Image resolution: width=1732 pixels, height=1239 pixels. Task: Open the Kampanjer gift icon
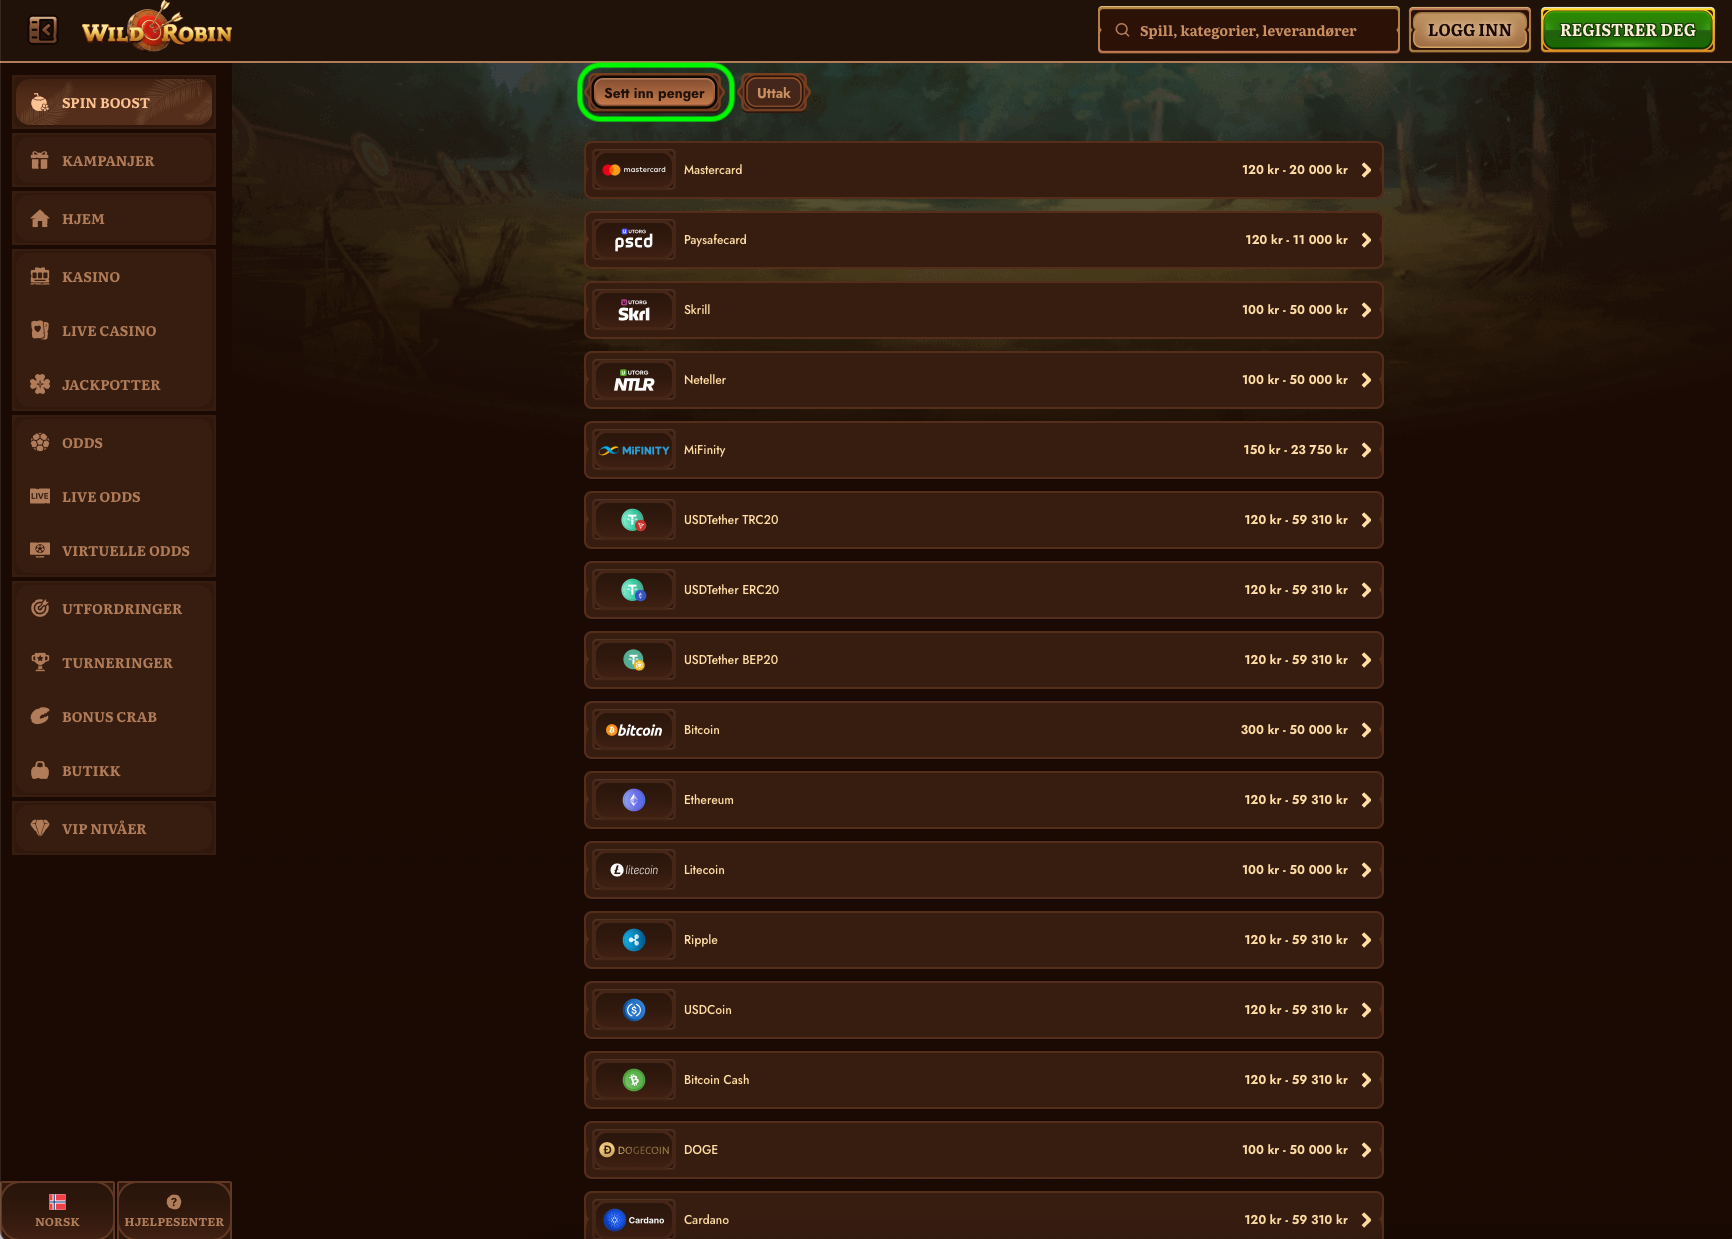pyautogui.click(x=40, y=160)
